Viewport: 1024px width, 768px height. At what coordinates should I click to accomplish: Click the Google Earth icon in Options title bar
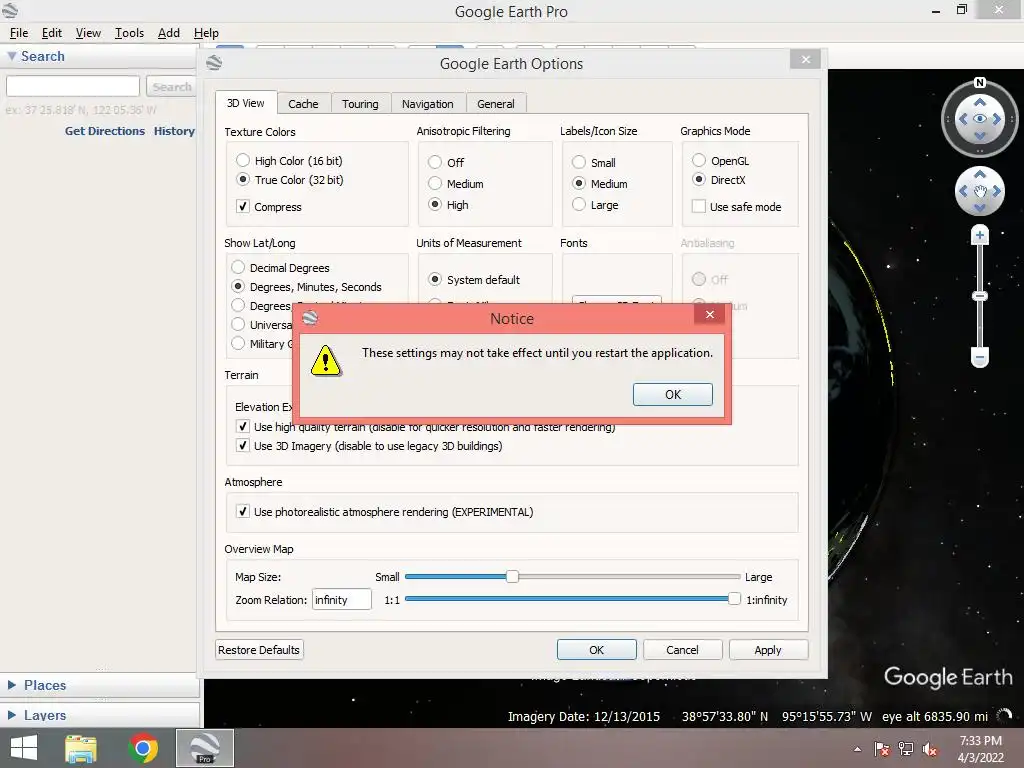pyautogui.click(x=214, y=63)
